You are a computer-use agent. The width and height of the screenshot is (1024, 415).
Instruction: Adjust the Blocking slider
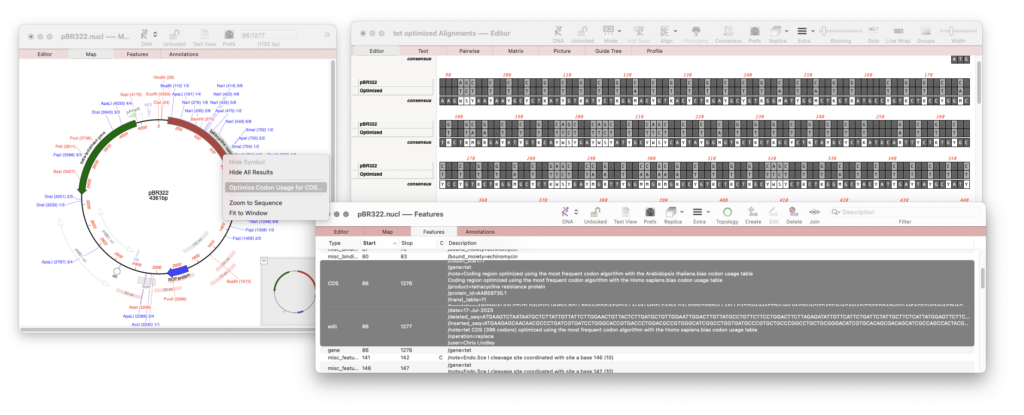[x=840, y=30]
